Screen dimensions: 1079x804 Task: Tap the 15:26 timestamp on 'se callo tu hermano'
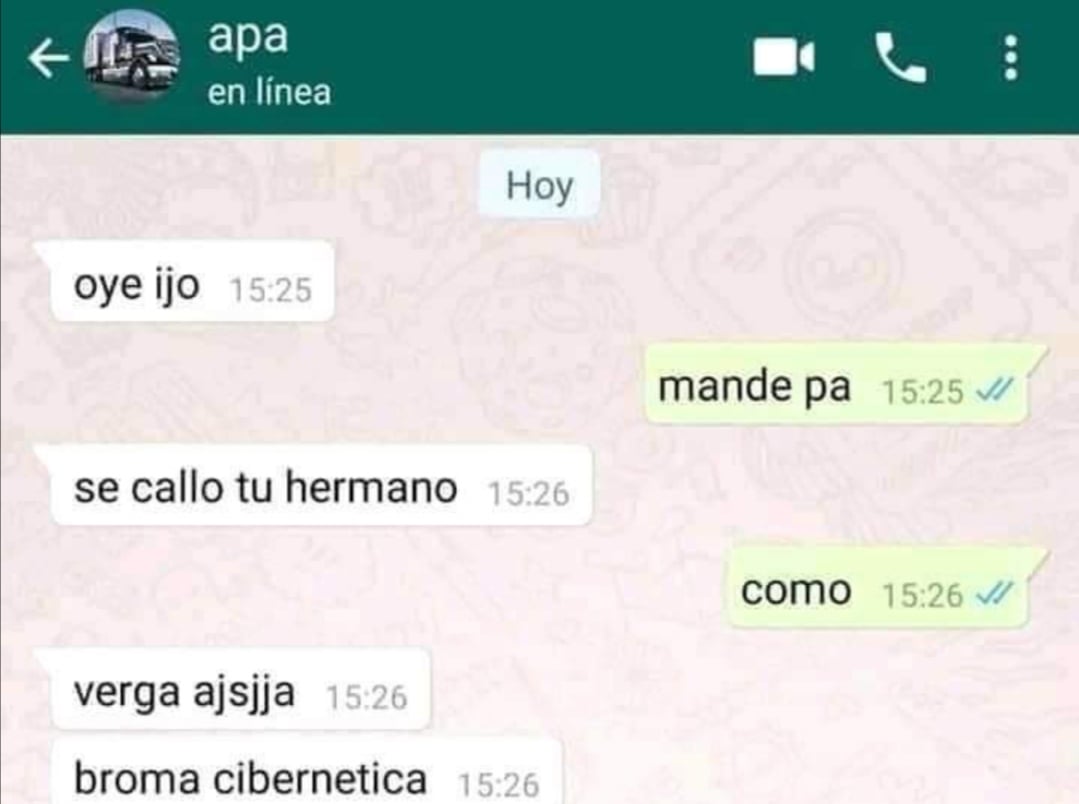pyautogui.click(x=528, y=494)
